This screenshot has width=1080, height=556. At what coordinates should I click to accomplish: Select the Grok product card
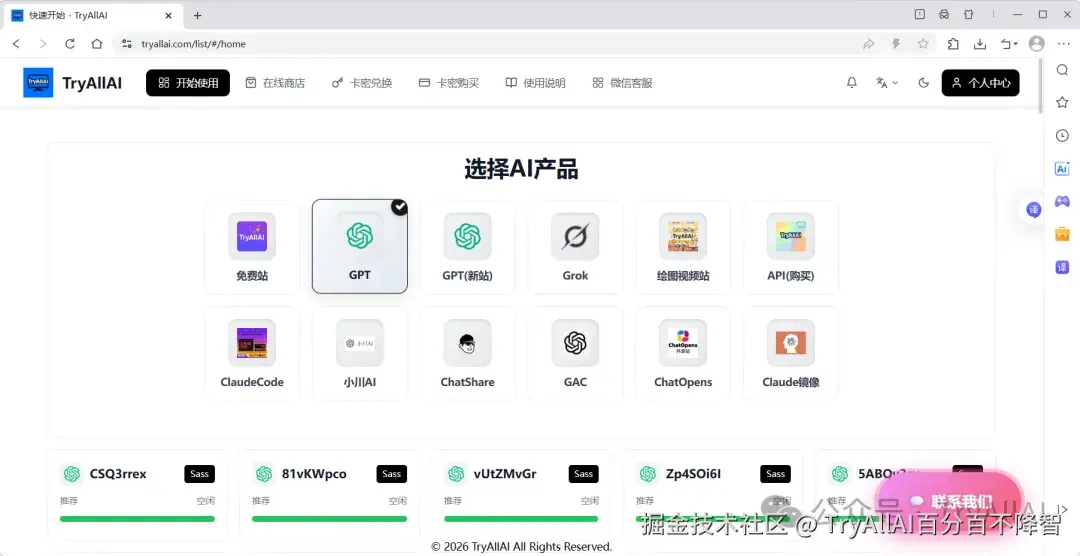(x=575, y=247)
